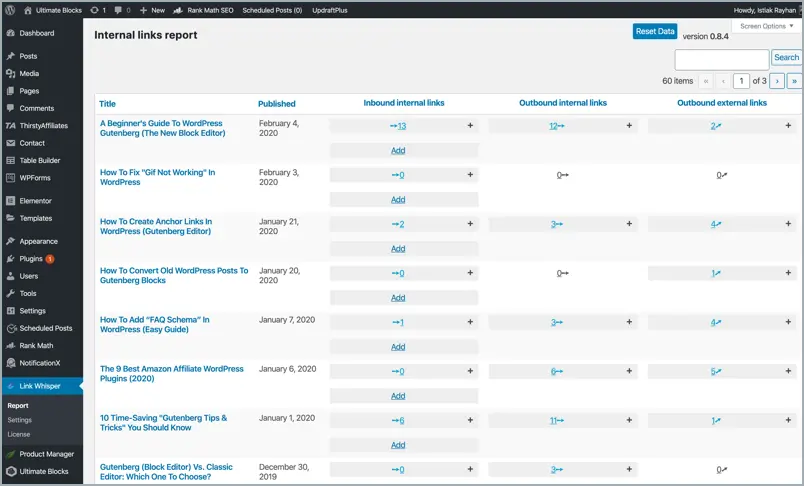
Task: Open the Comments icon in sidebar
Action: tap(10, 108)
